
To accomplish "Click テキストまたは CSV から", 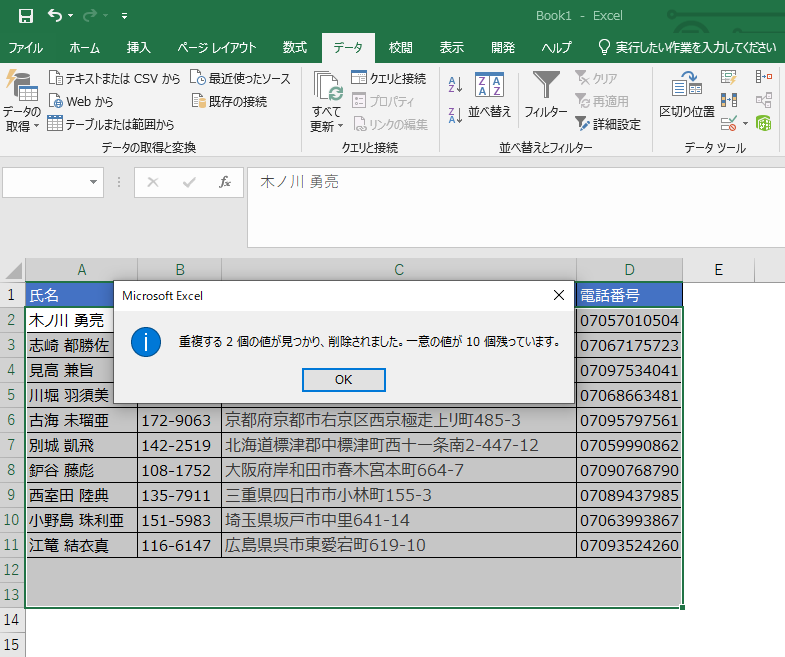I will pos(114,78).
